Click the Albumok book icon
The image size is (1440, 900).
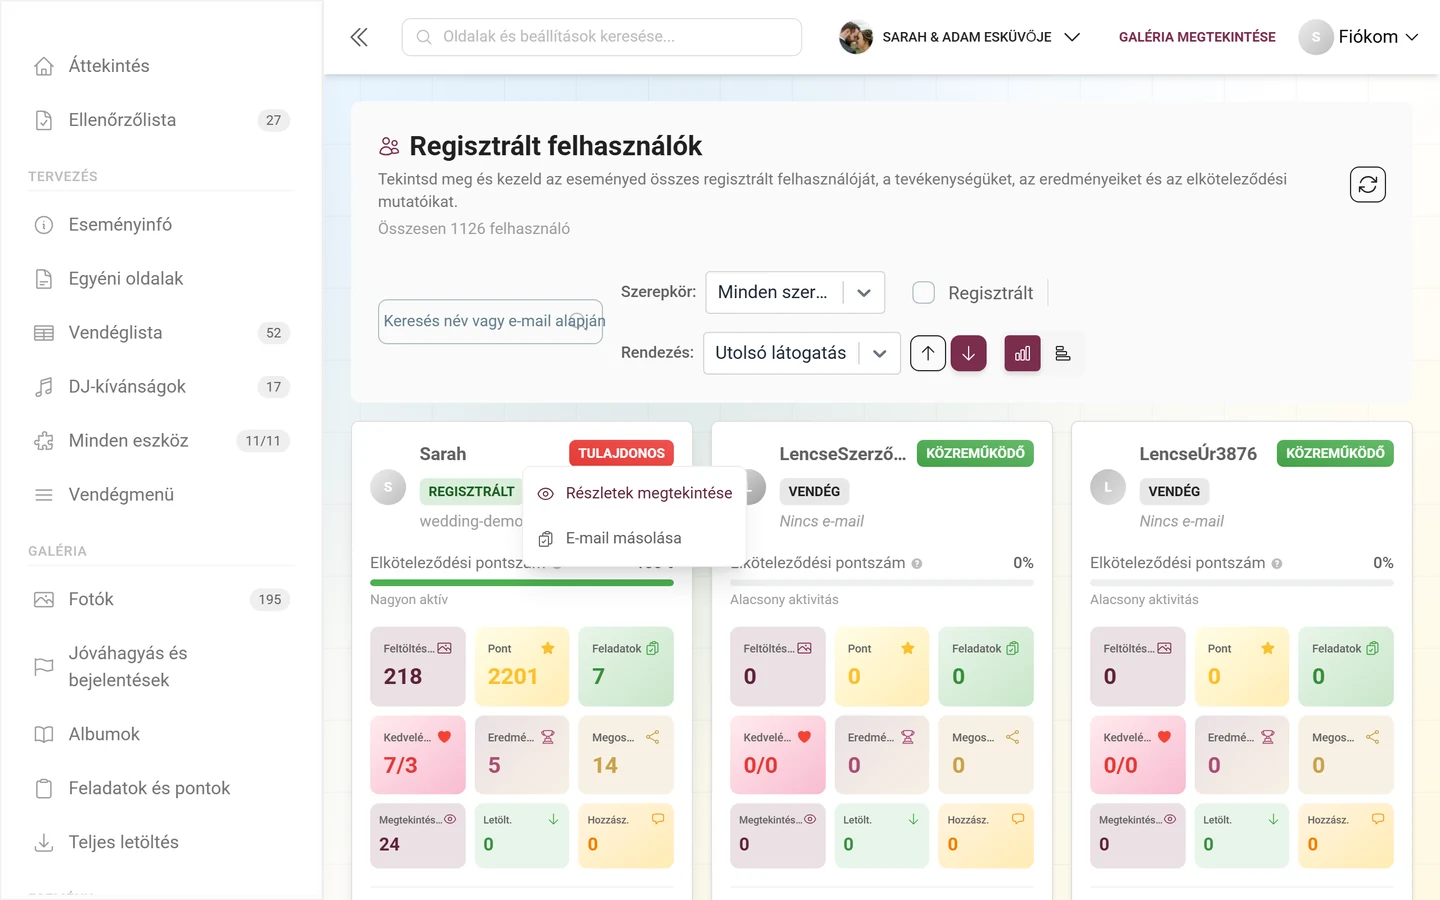[x=44, y=734]
